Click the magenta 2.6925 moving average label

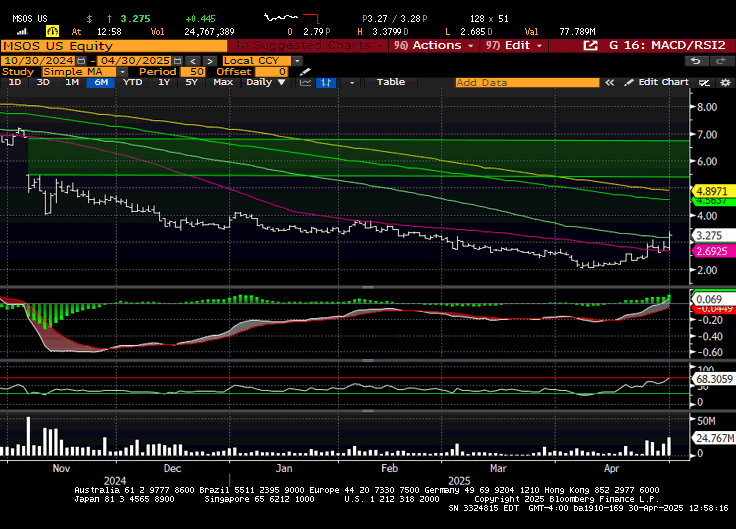(x=713, y=251)
